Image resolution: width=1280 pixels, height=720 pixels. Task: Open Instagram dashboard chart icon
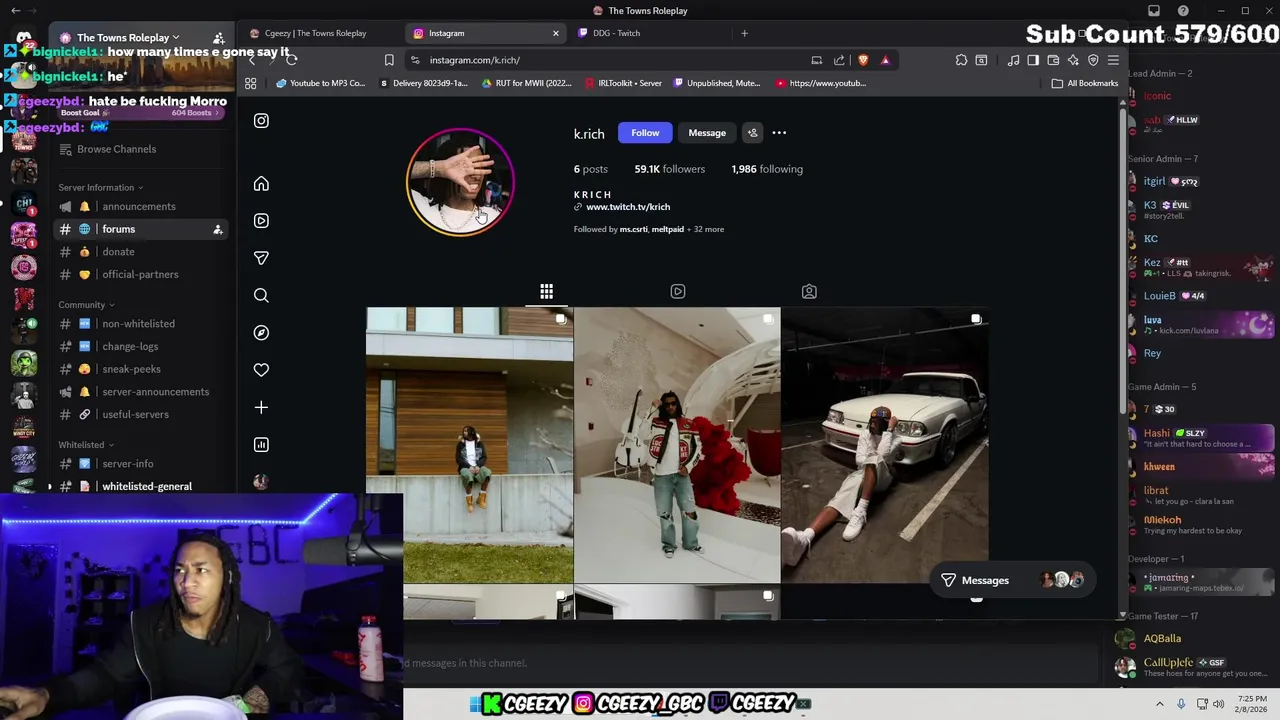261,445
